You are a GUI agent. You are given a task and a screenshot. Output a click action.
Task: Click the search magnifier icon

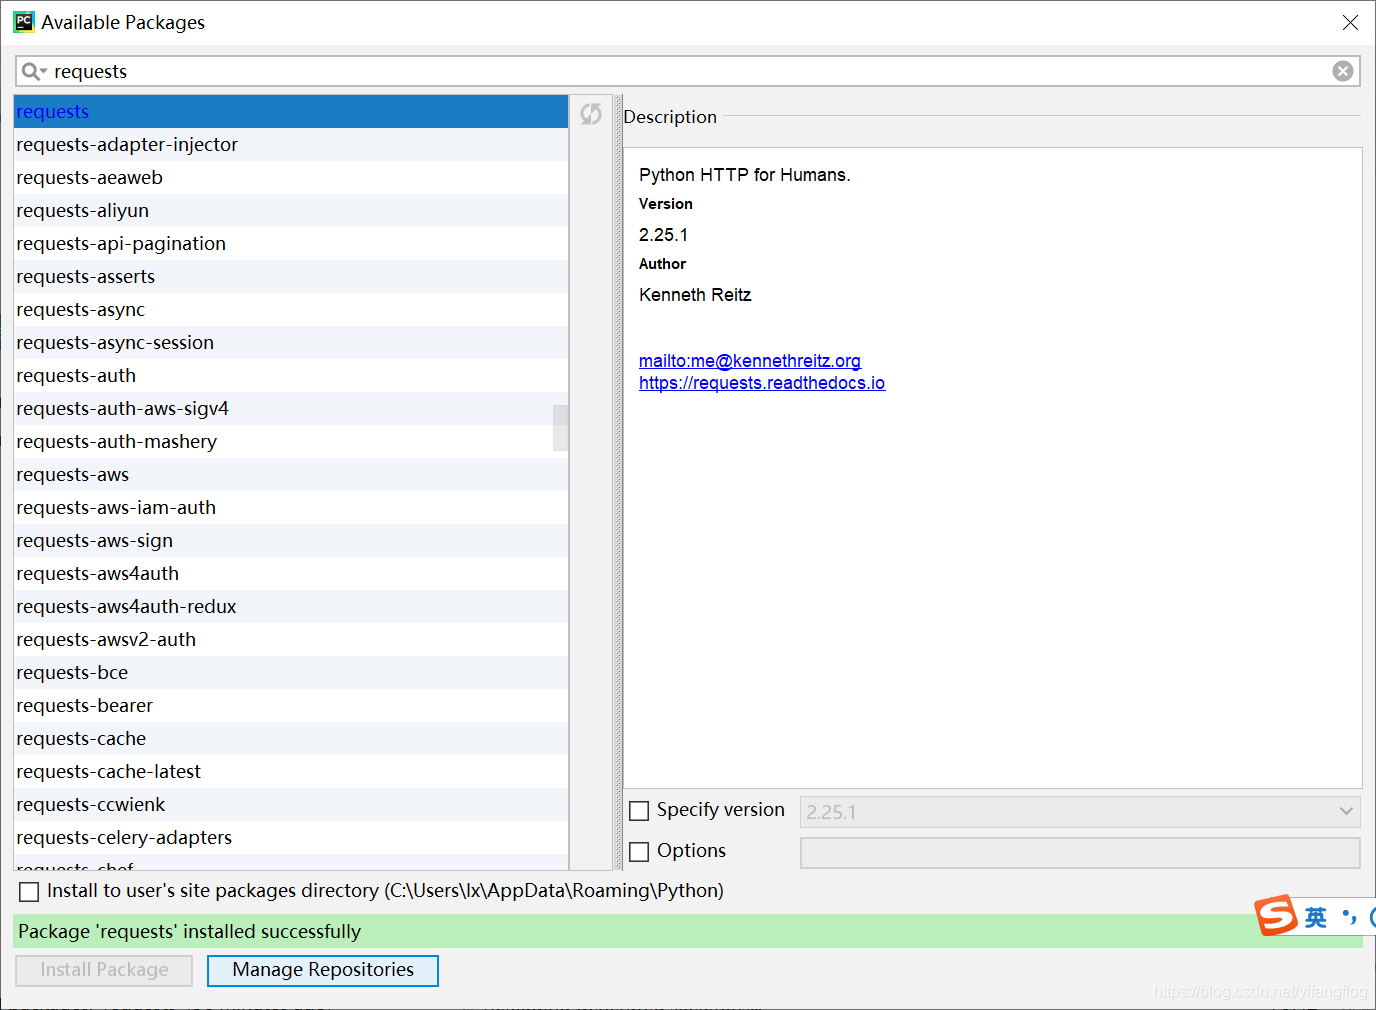[x=33, y=71]
